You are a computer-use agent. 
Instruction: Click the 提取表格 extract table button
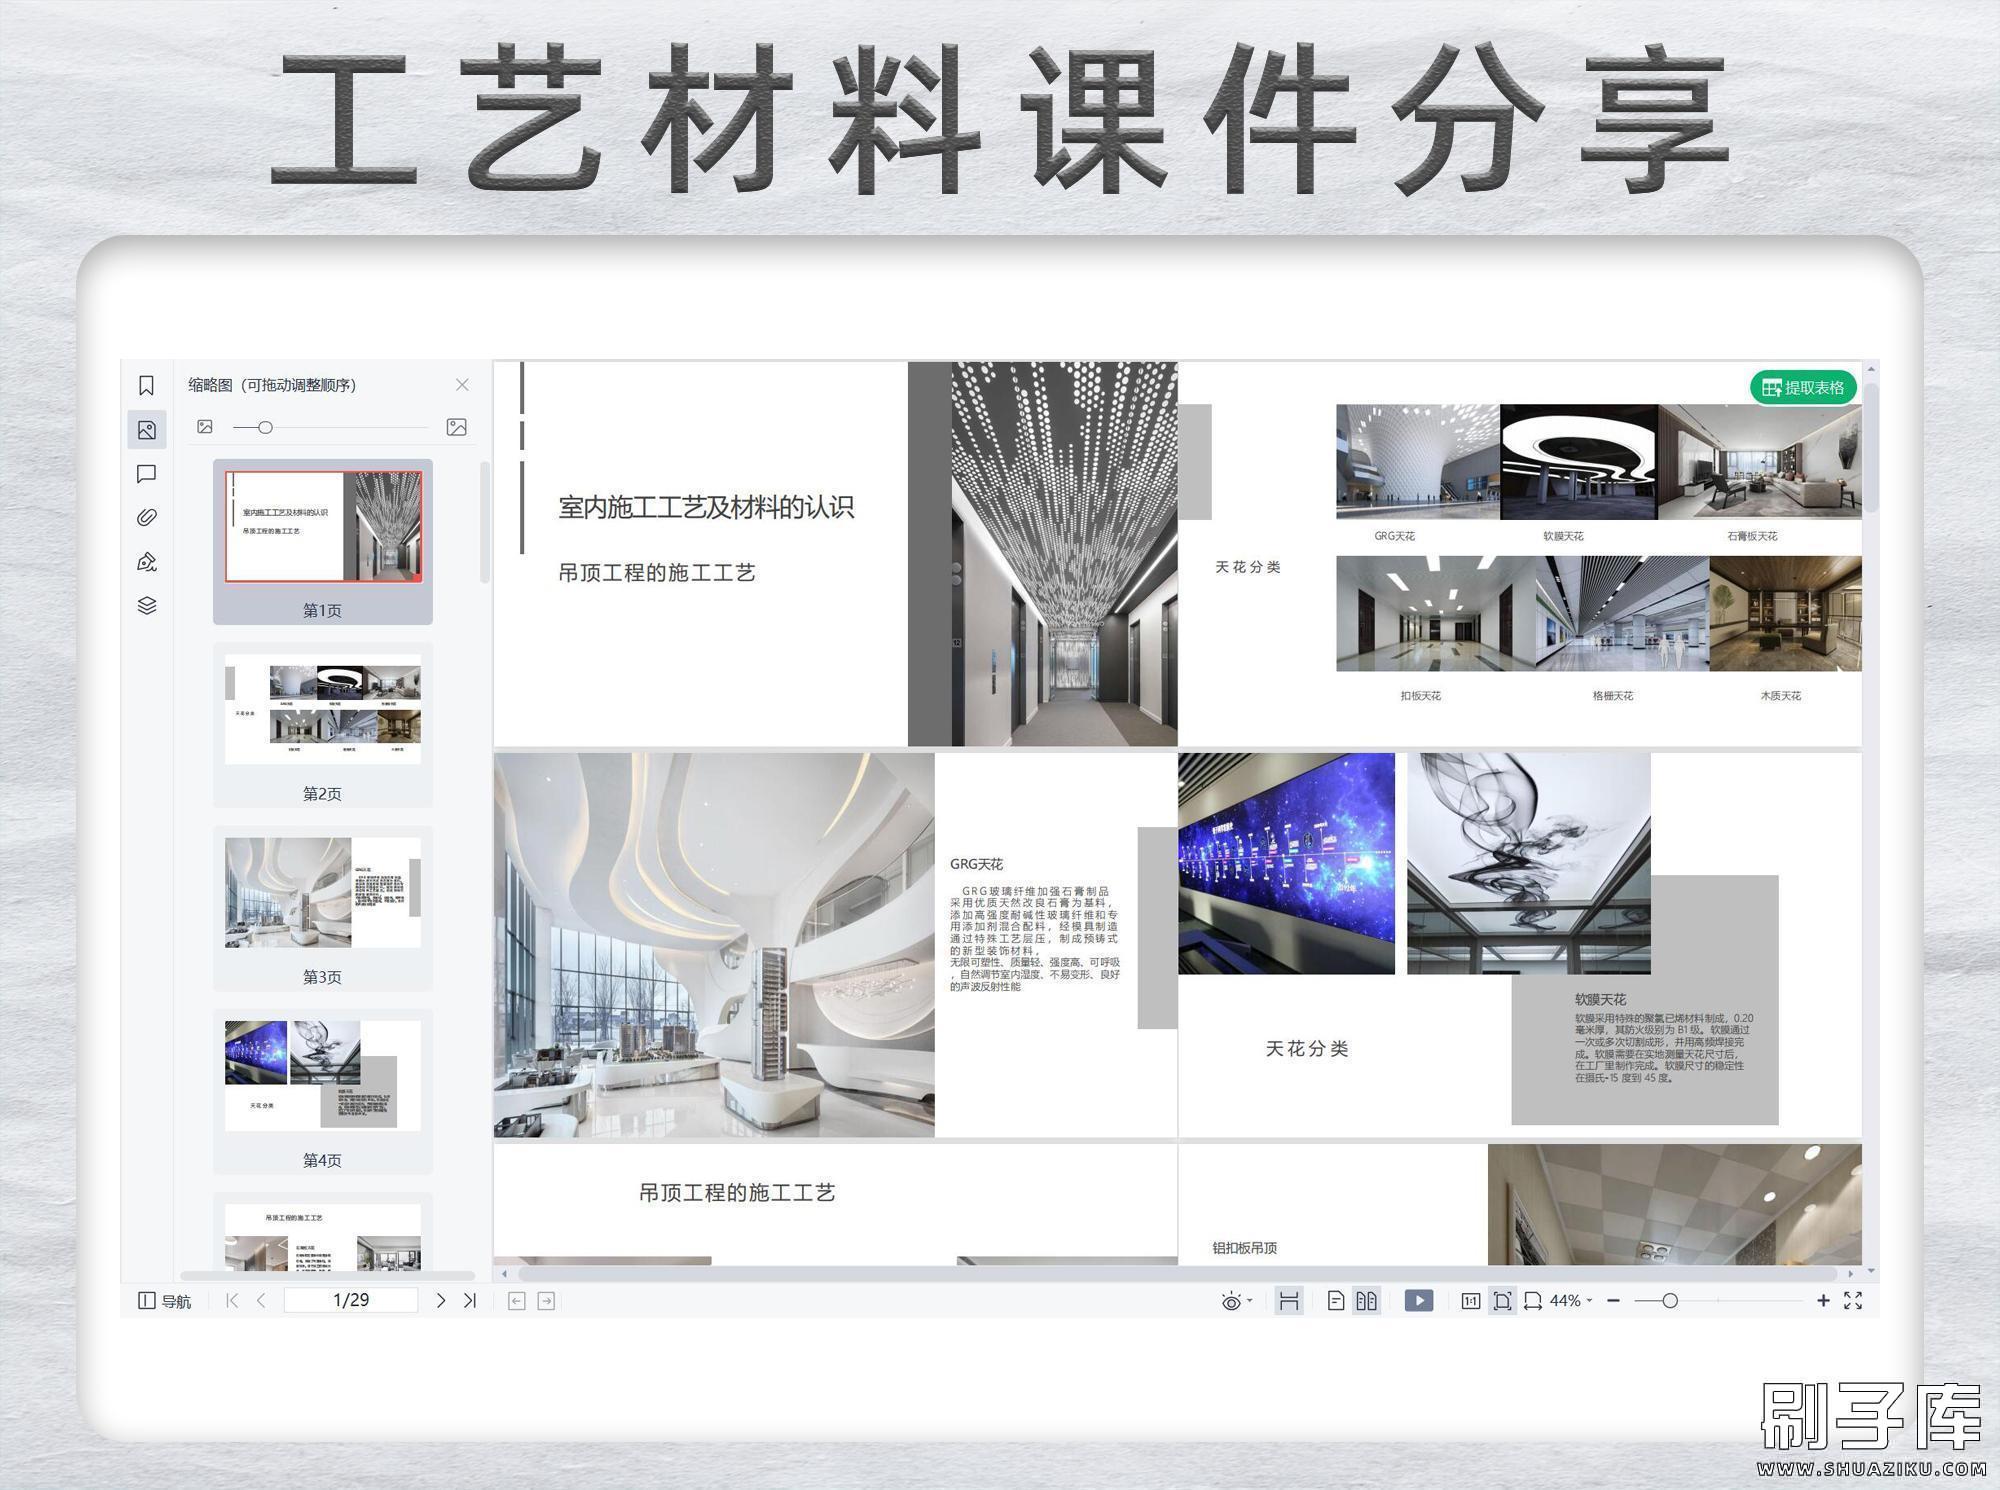[x=1805, y=387]
